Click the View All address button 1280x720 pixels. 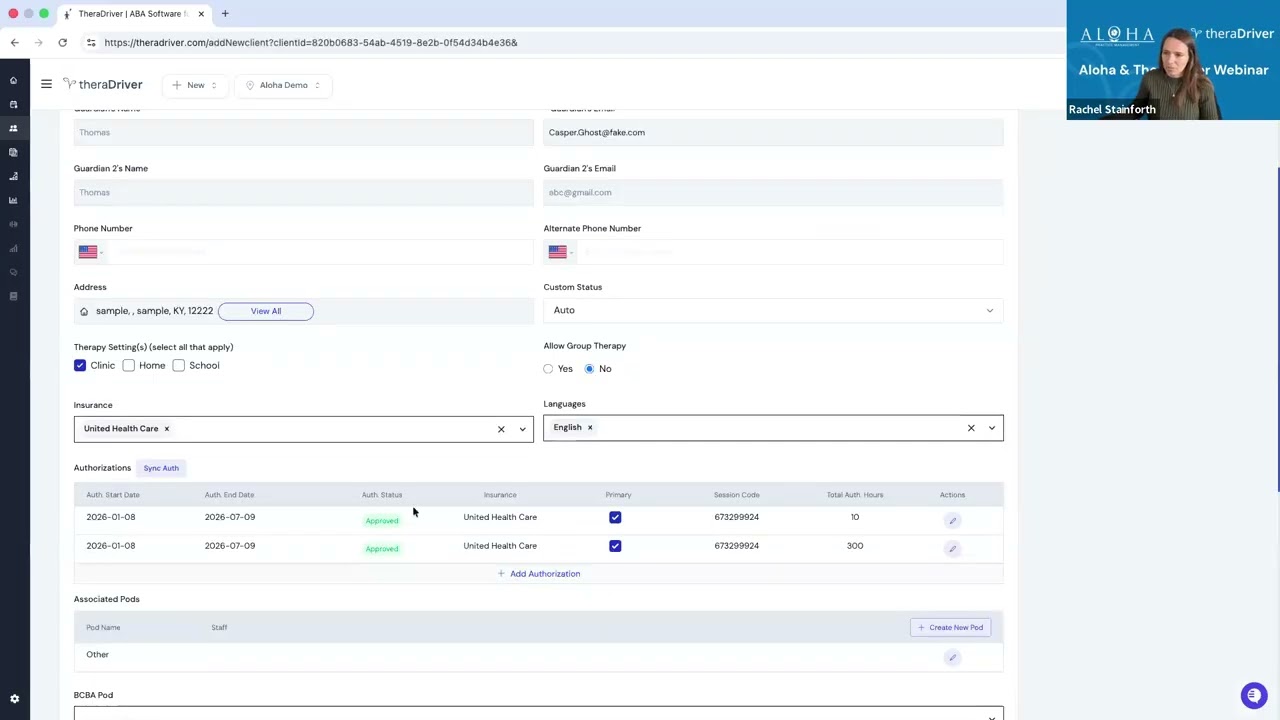[x=266, y=311]
